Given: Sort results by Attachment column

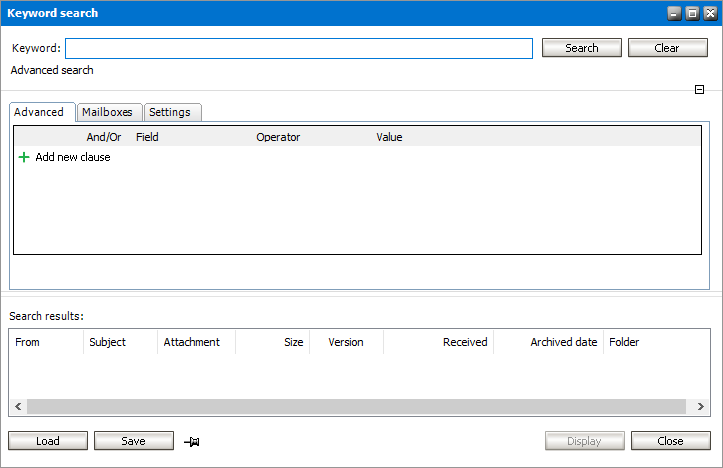Looking at the screenshot, I should pos(196,342).
